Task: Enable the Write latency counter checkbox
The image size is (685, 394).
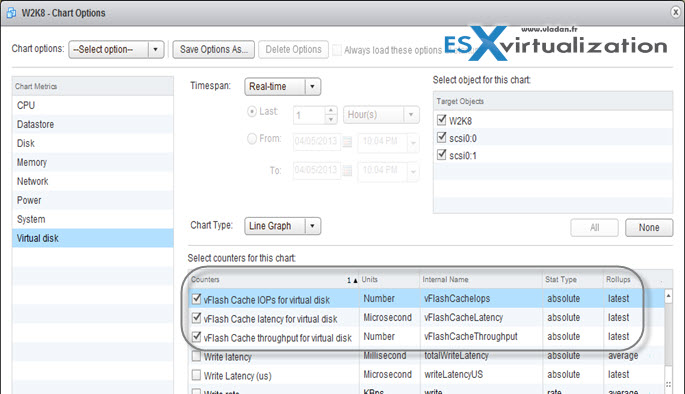Action: [x=197, y=356]
